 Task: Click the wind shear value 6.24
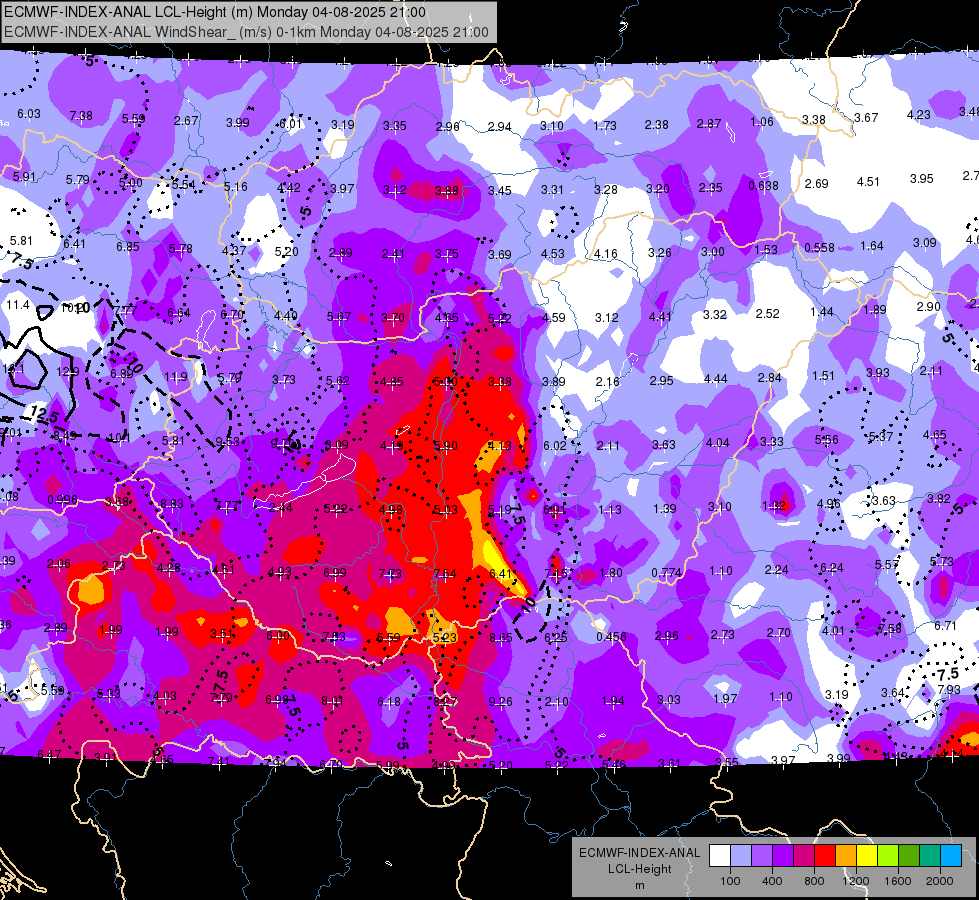(832, 567)
